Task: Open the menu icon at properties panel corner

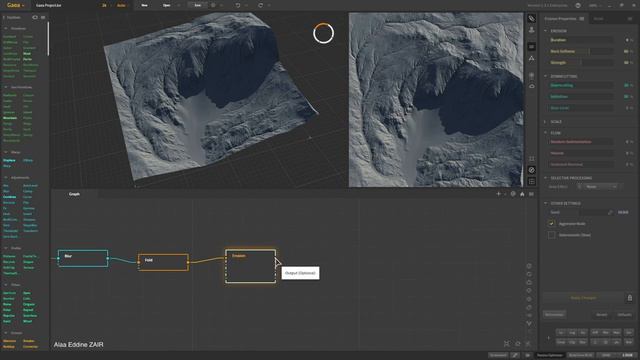Action: 630,19
